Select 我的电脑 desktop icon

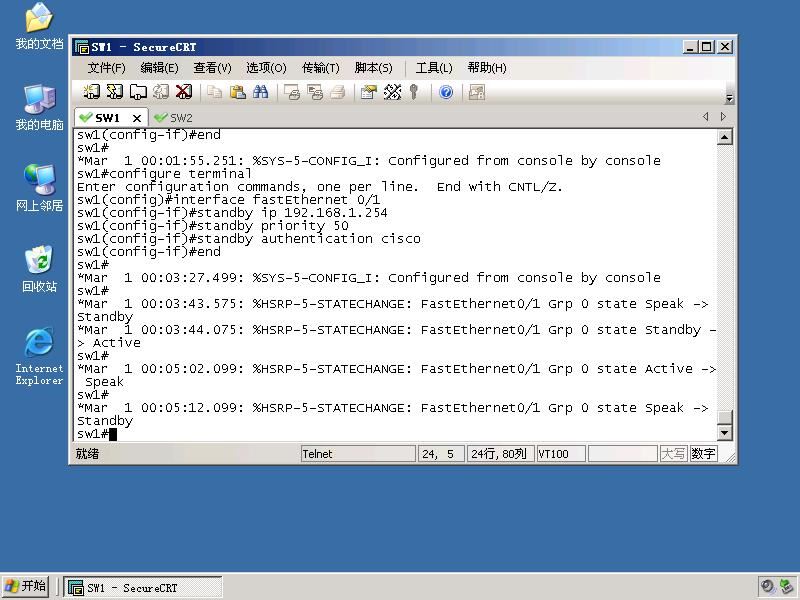pos(39,107)
